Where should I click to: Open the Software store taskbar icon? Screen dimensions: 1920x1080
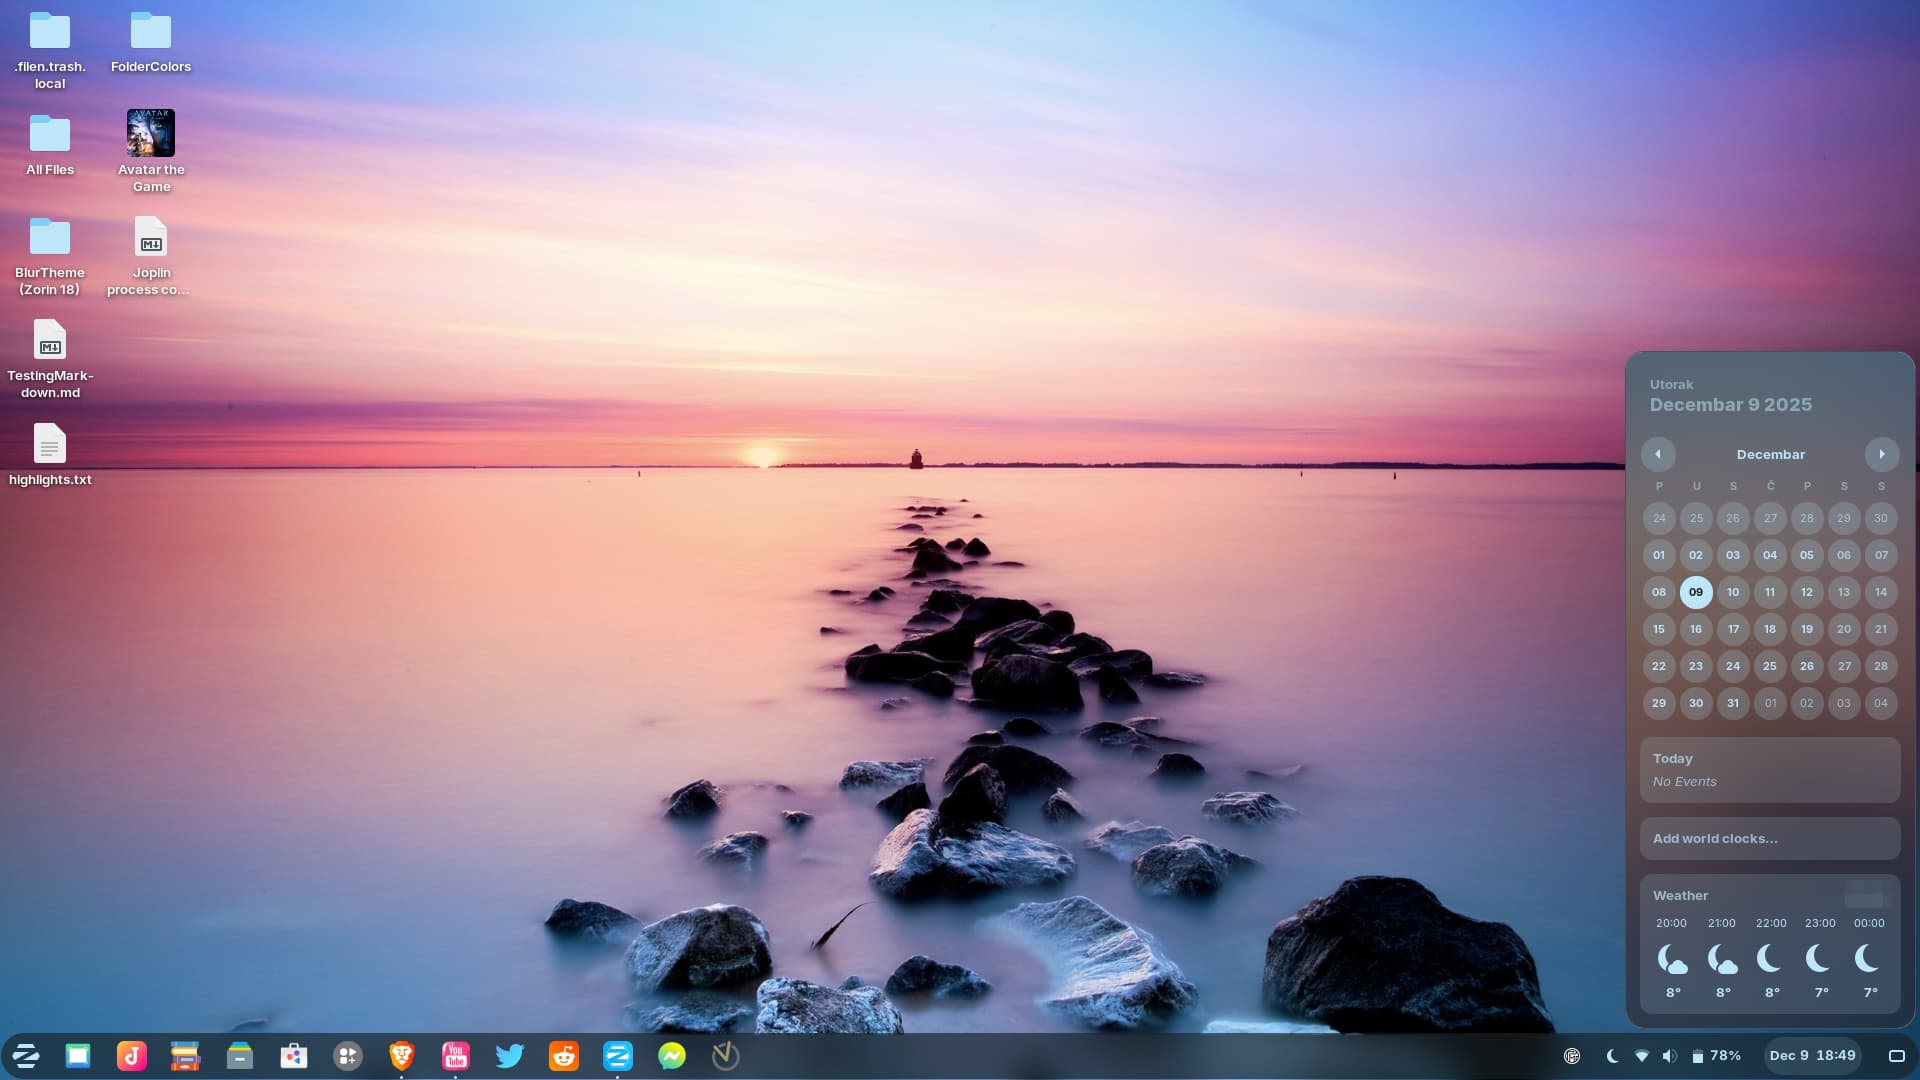point(294,1056)
